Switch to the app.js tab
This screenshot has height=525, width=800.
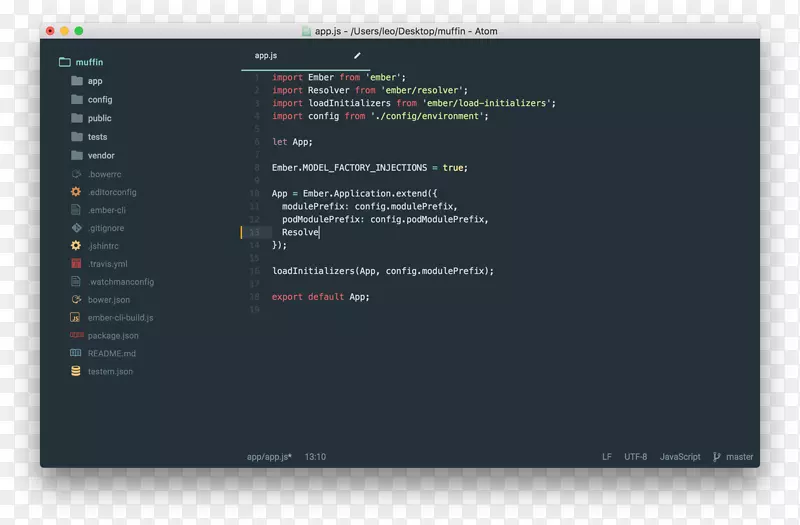(306, 56)
